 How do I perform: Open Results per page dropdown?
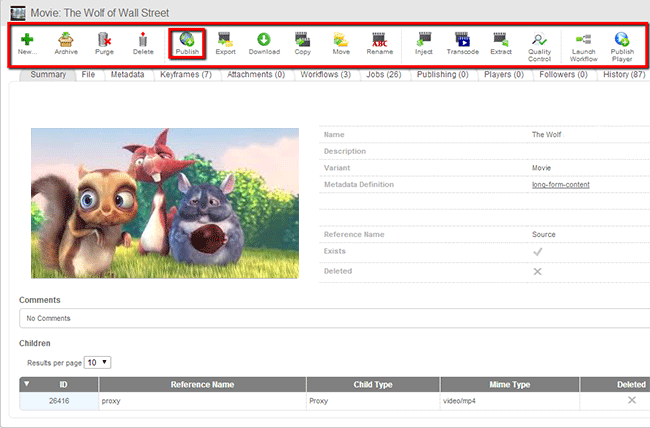[98, 362]
